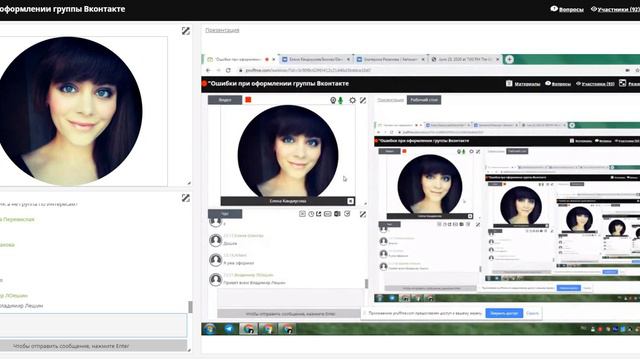
Task: Switch to 'Рабочий стол' tab in the largest shared screen
Action: click(x=424, y=100)
